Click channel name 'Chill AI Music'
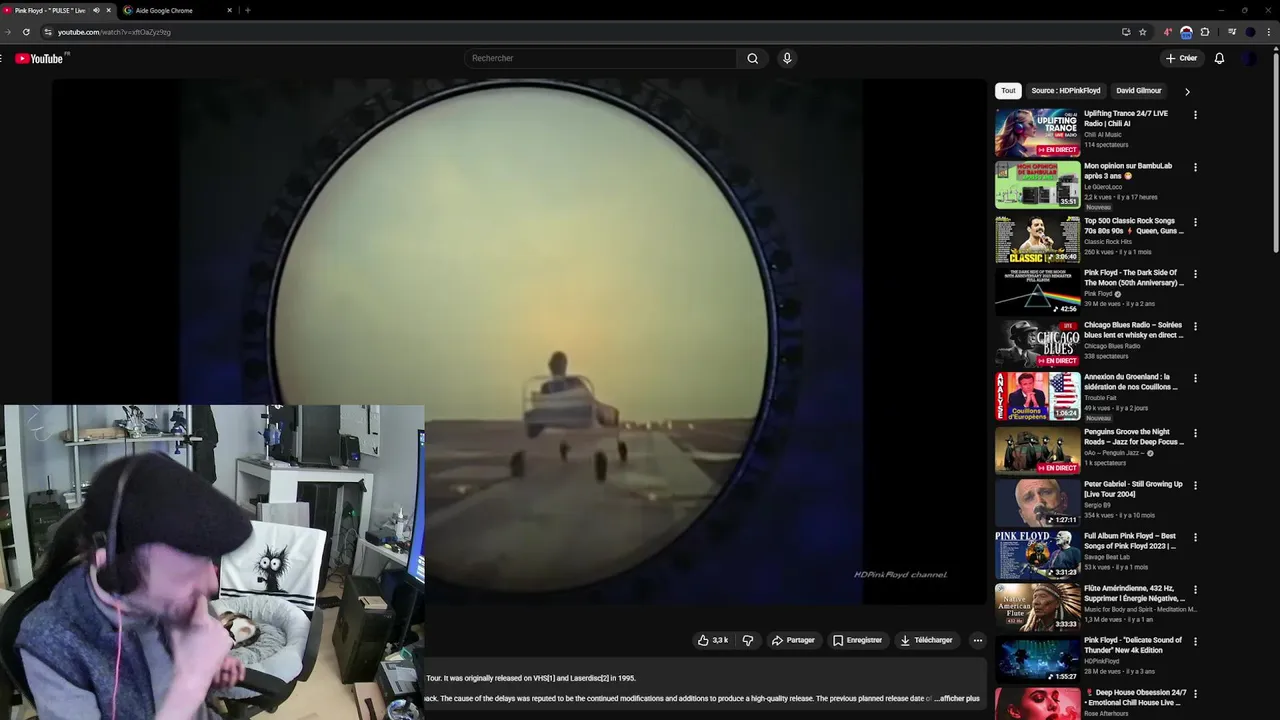This screenshot has width=1280, height=720. click(x=1103, y=134)
